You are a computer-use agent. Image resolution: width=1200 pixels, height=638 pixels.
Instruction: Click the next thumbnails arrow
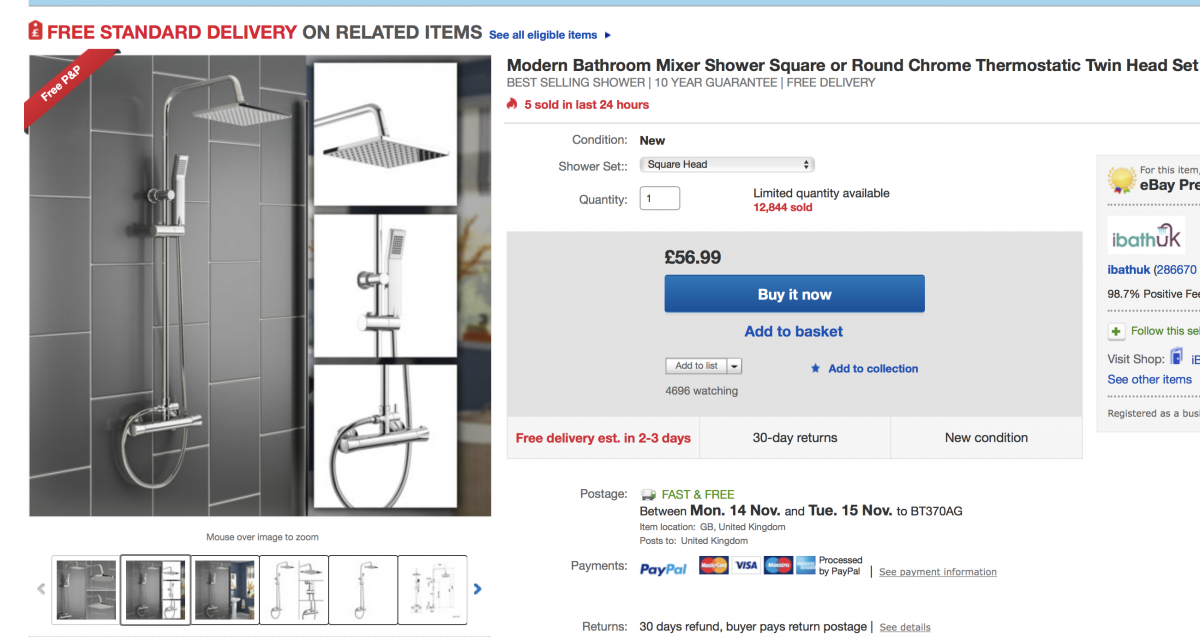tap(477, 589)
